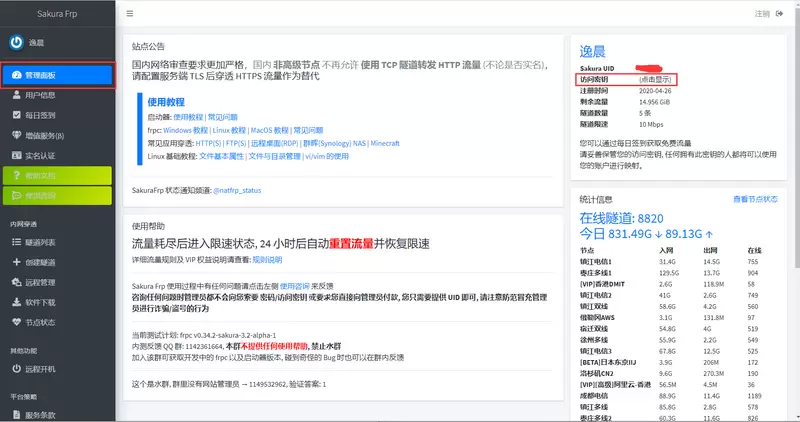Click the 逸晨 username heading in profile card
This screenshot has width=800, height=422.
pyautogui.click(x=592, y=51)
